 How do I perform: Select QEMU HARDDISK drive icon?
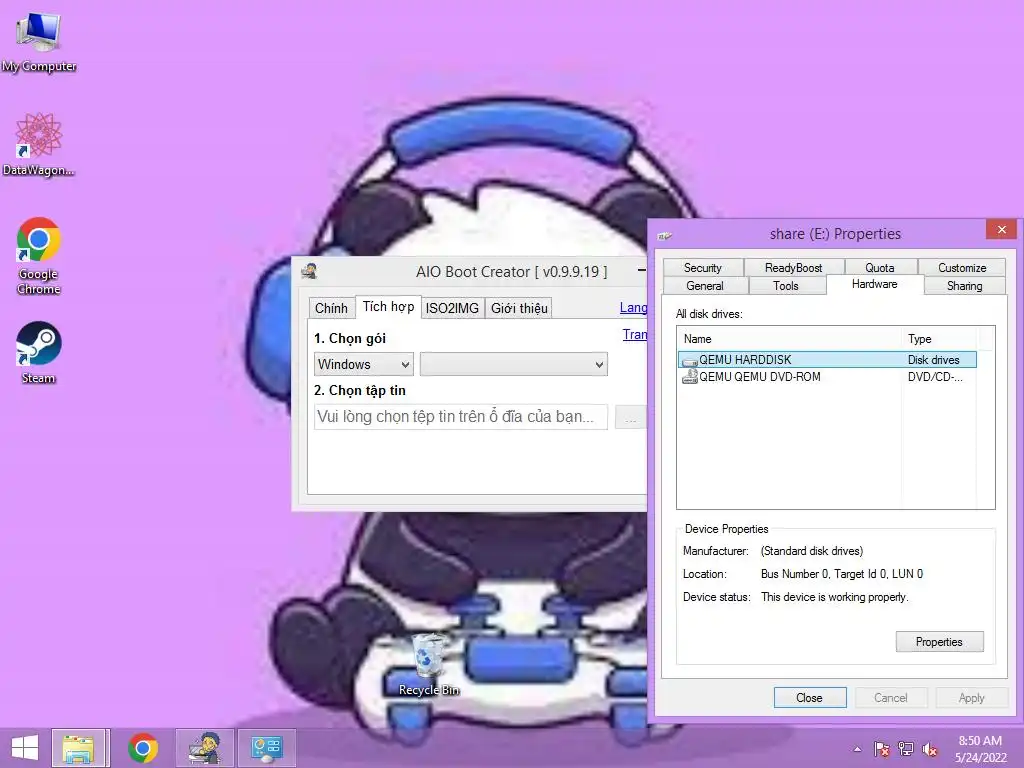pos(690,360)
